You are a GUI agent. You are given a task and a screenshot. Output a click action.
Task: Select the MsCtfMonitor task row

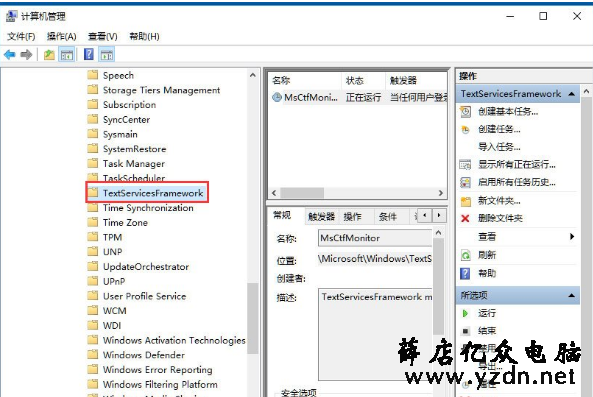(358, 98)
